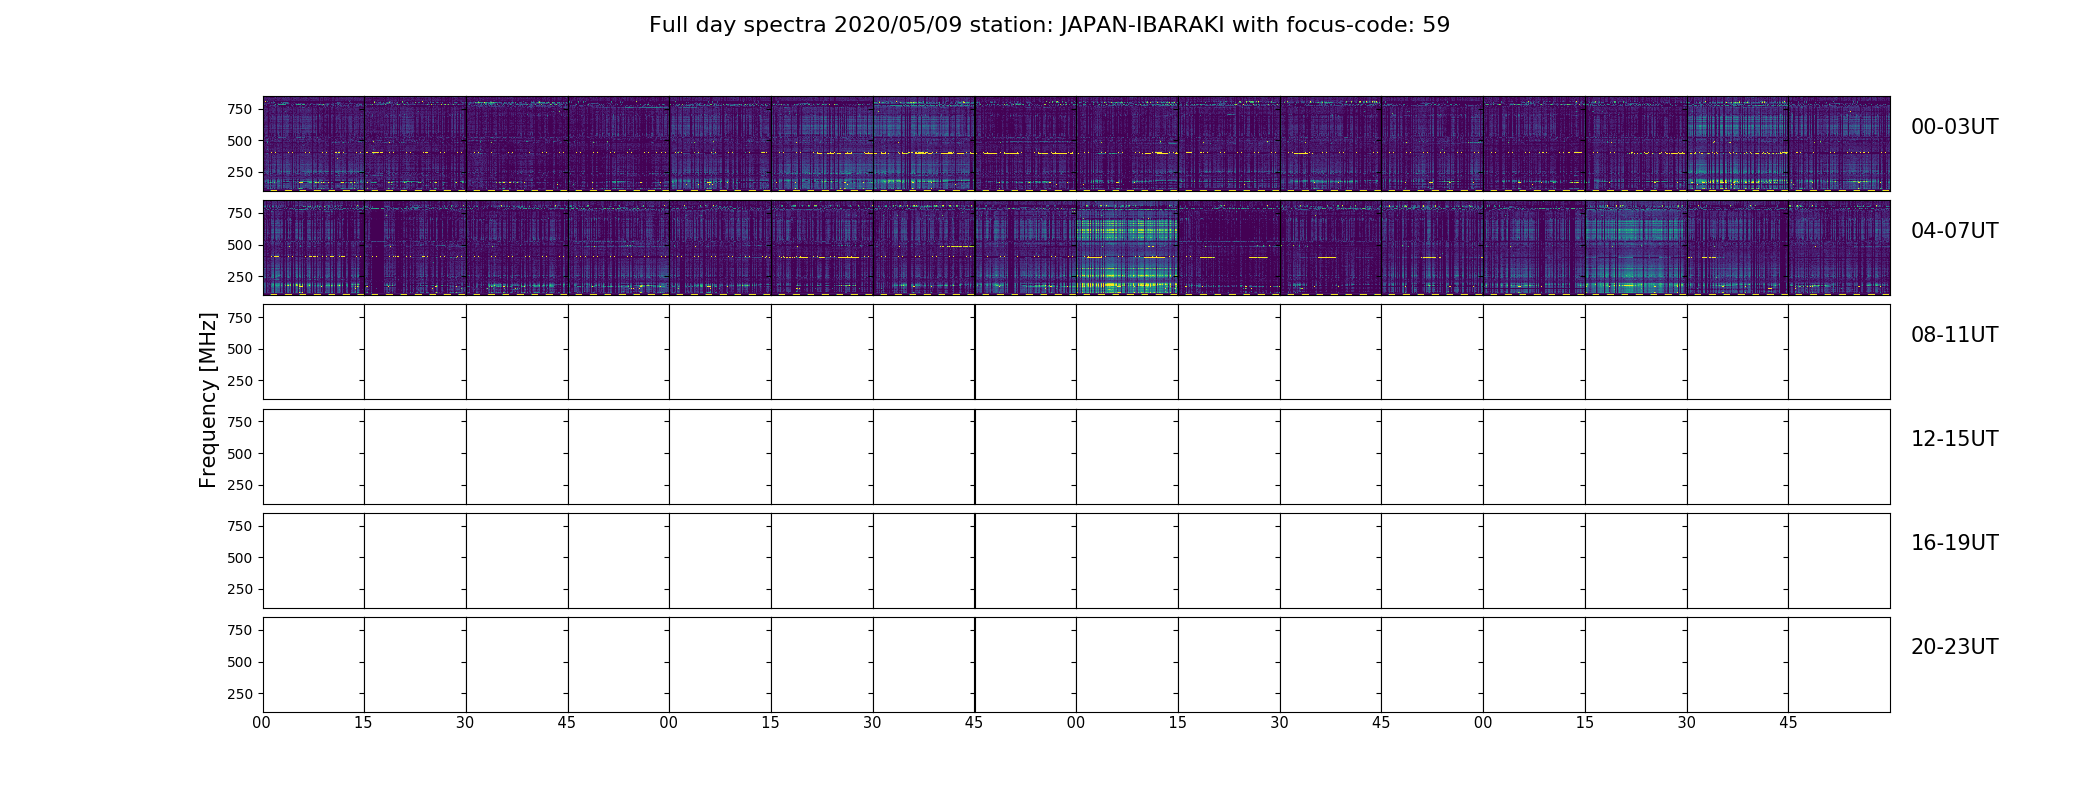The height and width of the screenshot is (800, 2100).
Task: Click the empty 16-19UT plot panel
Action: 1076,560
